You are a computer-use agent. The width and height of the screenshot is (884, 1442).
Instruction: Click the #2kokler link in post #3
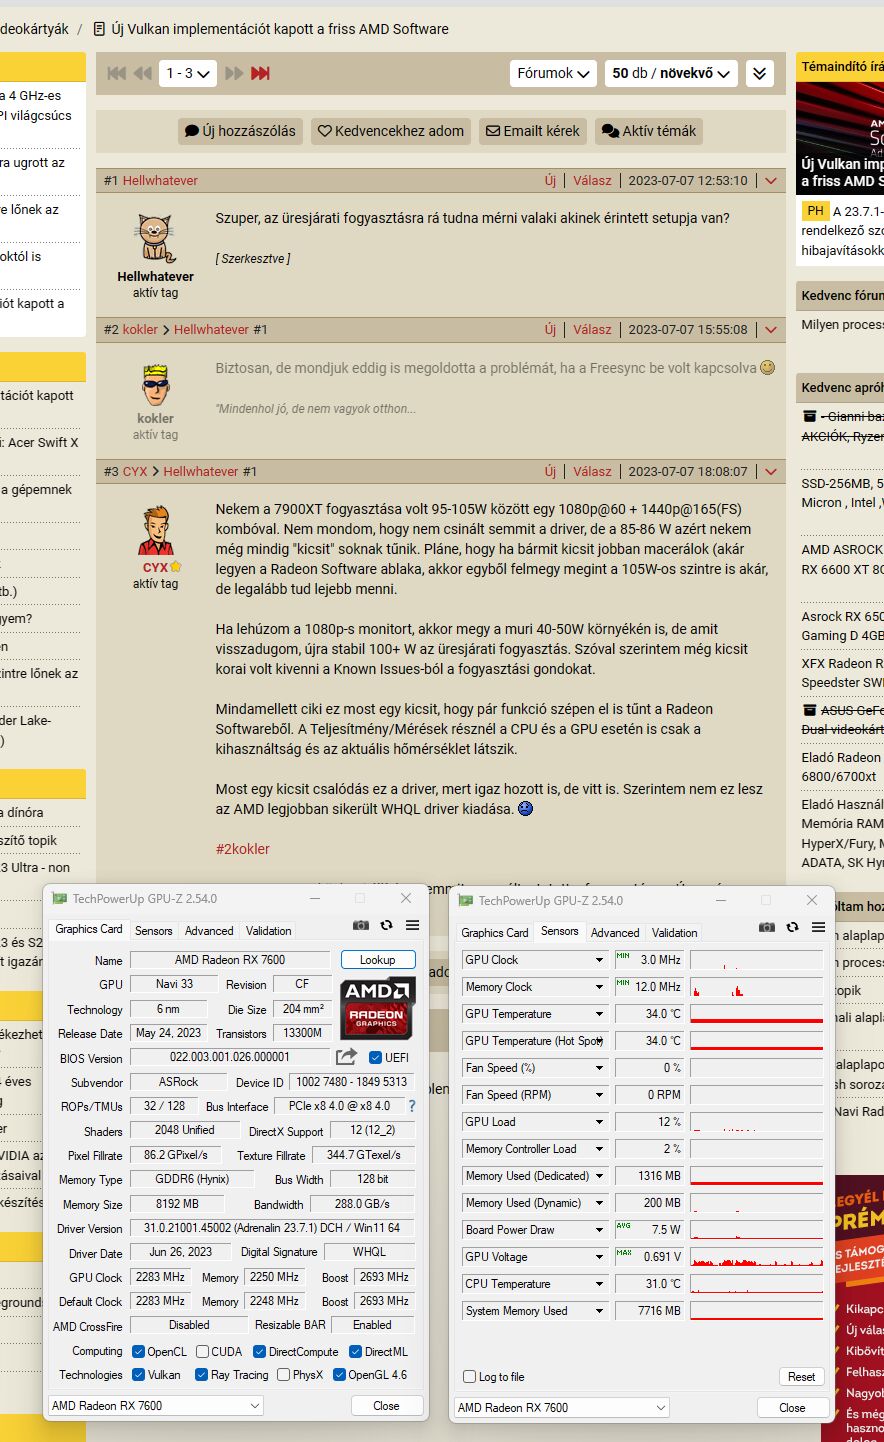(243, 849)
